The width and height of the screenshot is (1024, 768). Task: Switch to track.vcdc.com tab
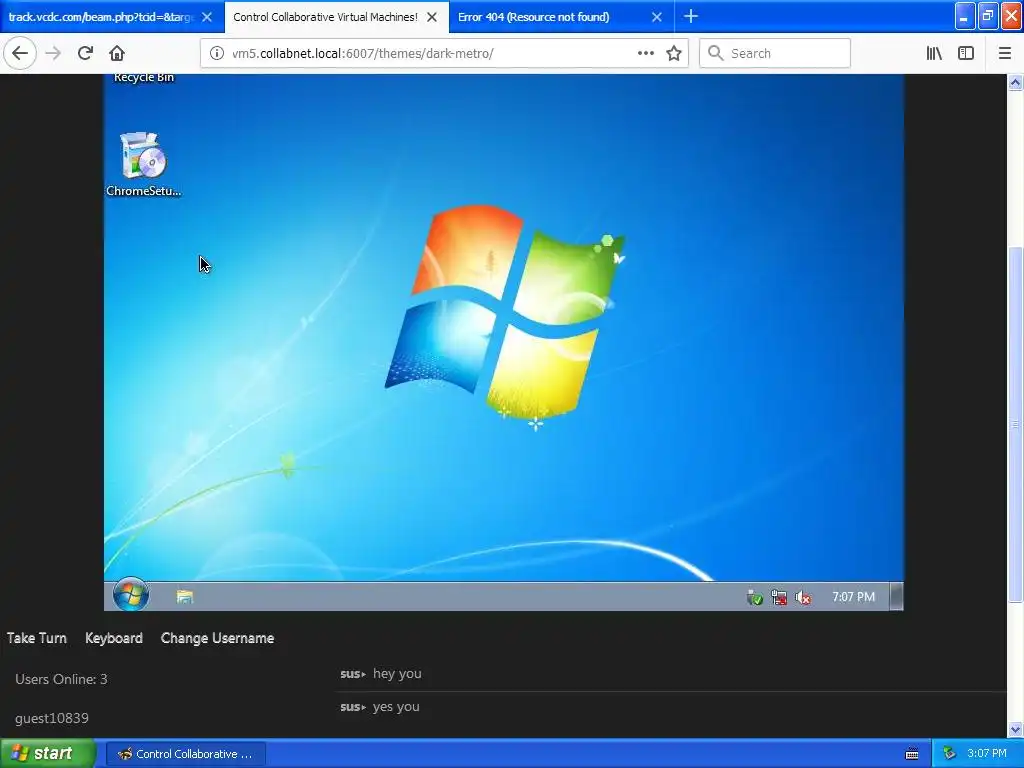[x=101, y=17]
